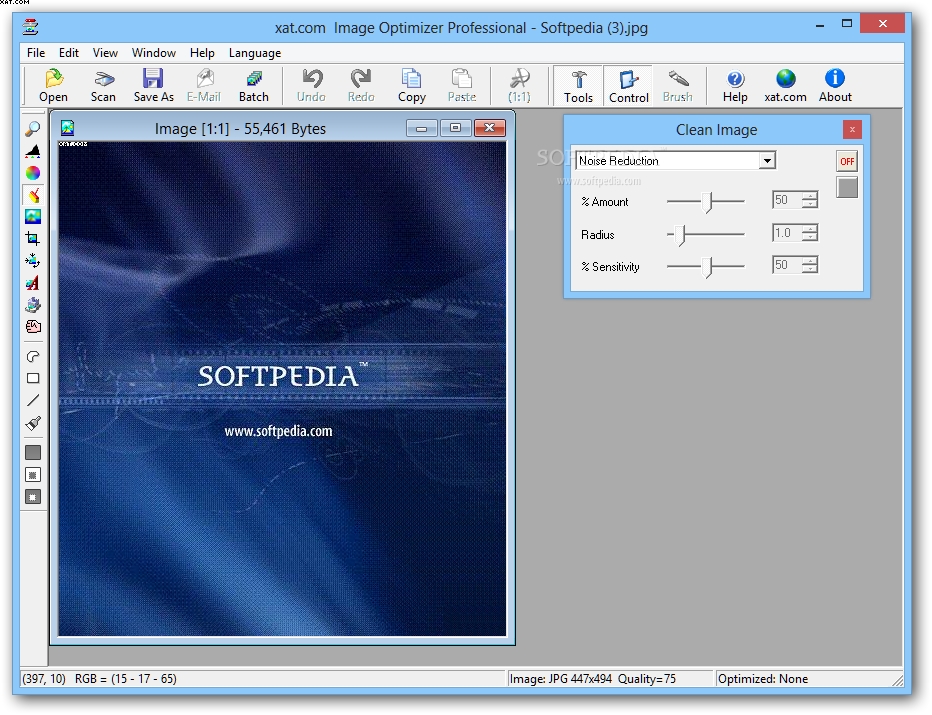Click the application icon in title bar
The width and height of the screenshot is (932, 715).
tap(30, 27)
